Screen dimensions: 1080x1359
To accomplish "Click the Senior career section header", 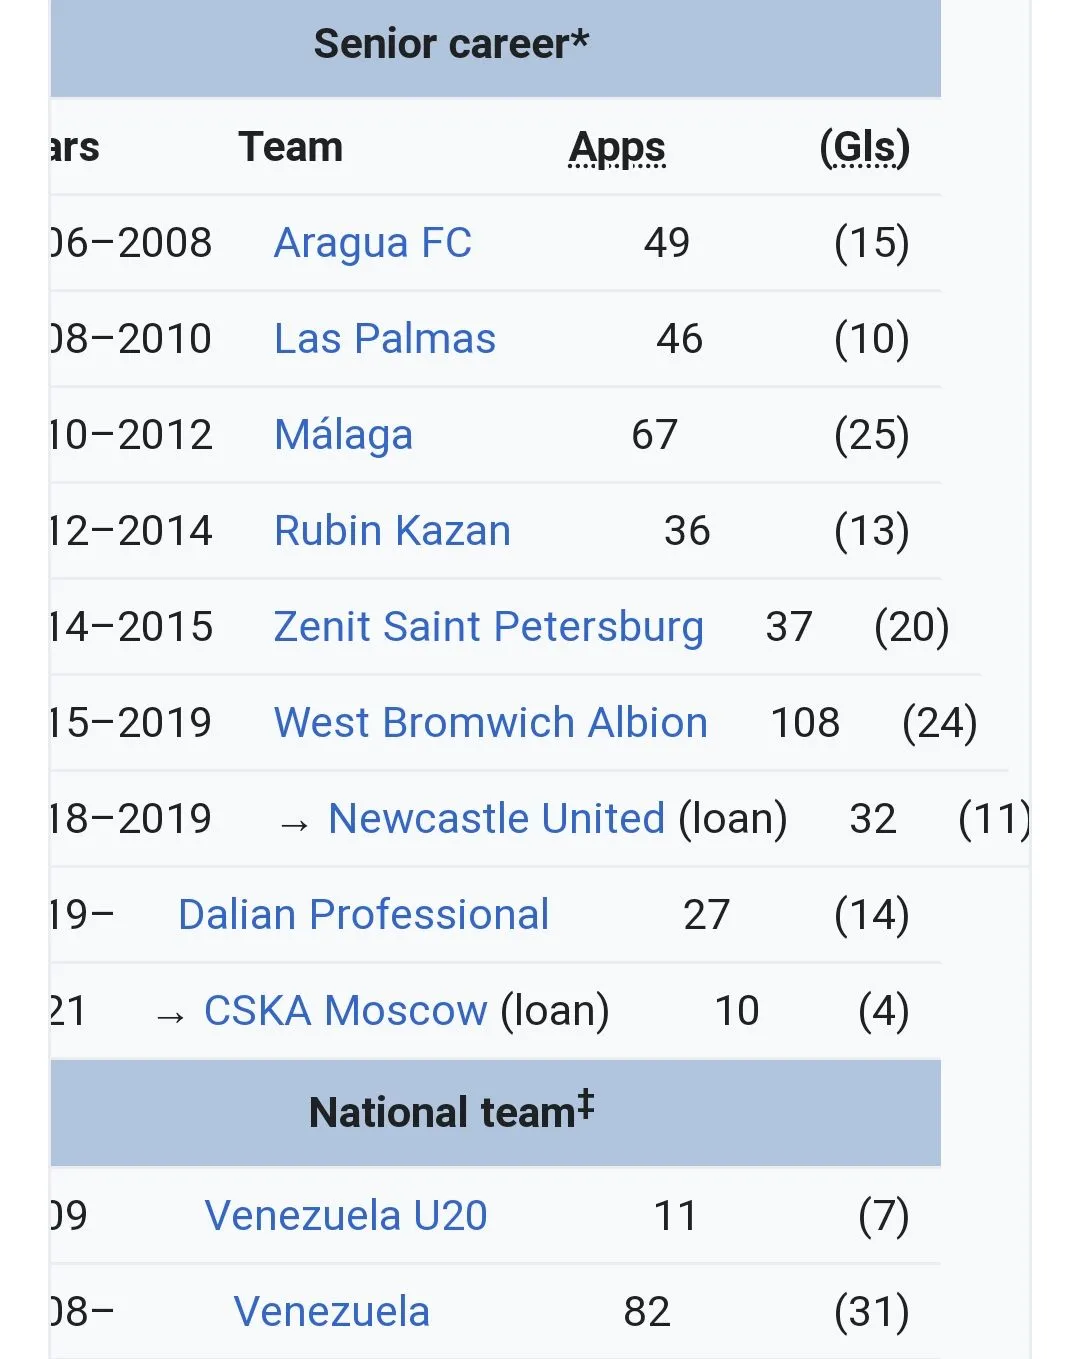I will tap(451, 44).
